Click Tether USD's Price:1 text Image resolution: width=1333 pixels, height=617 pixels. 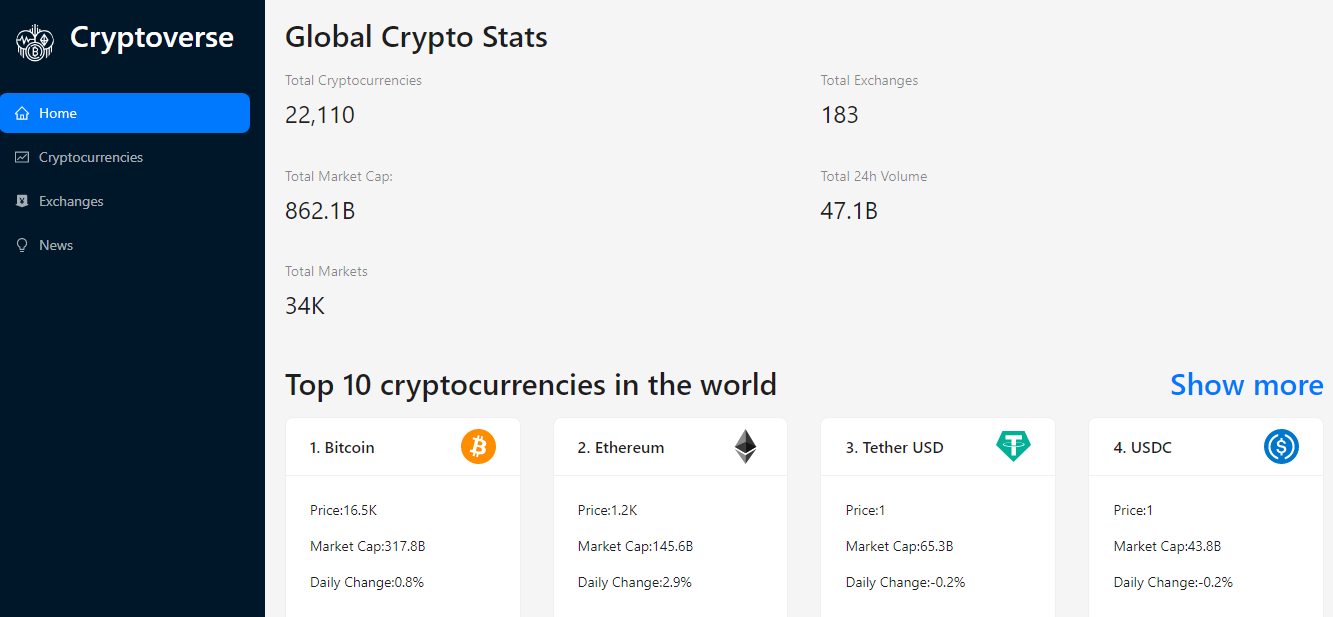[866, 510]
